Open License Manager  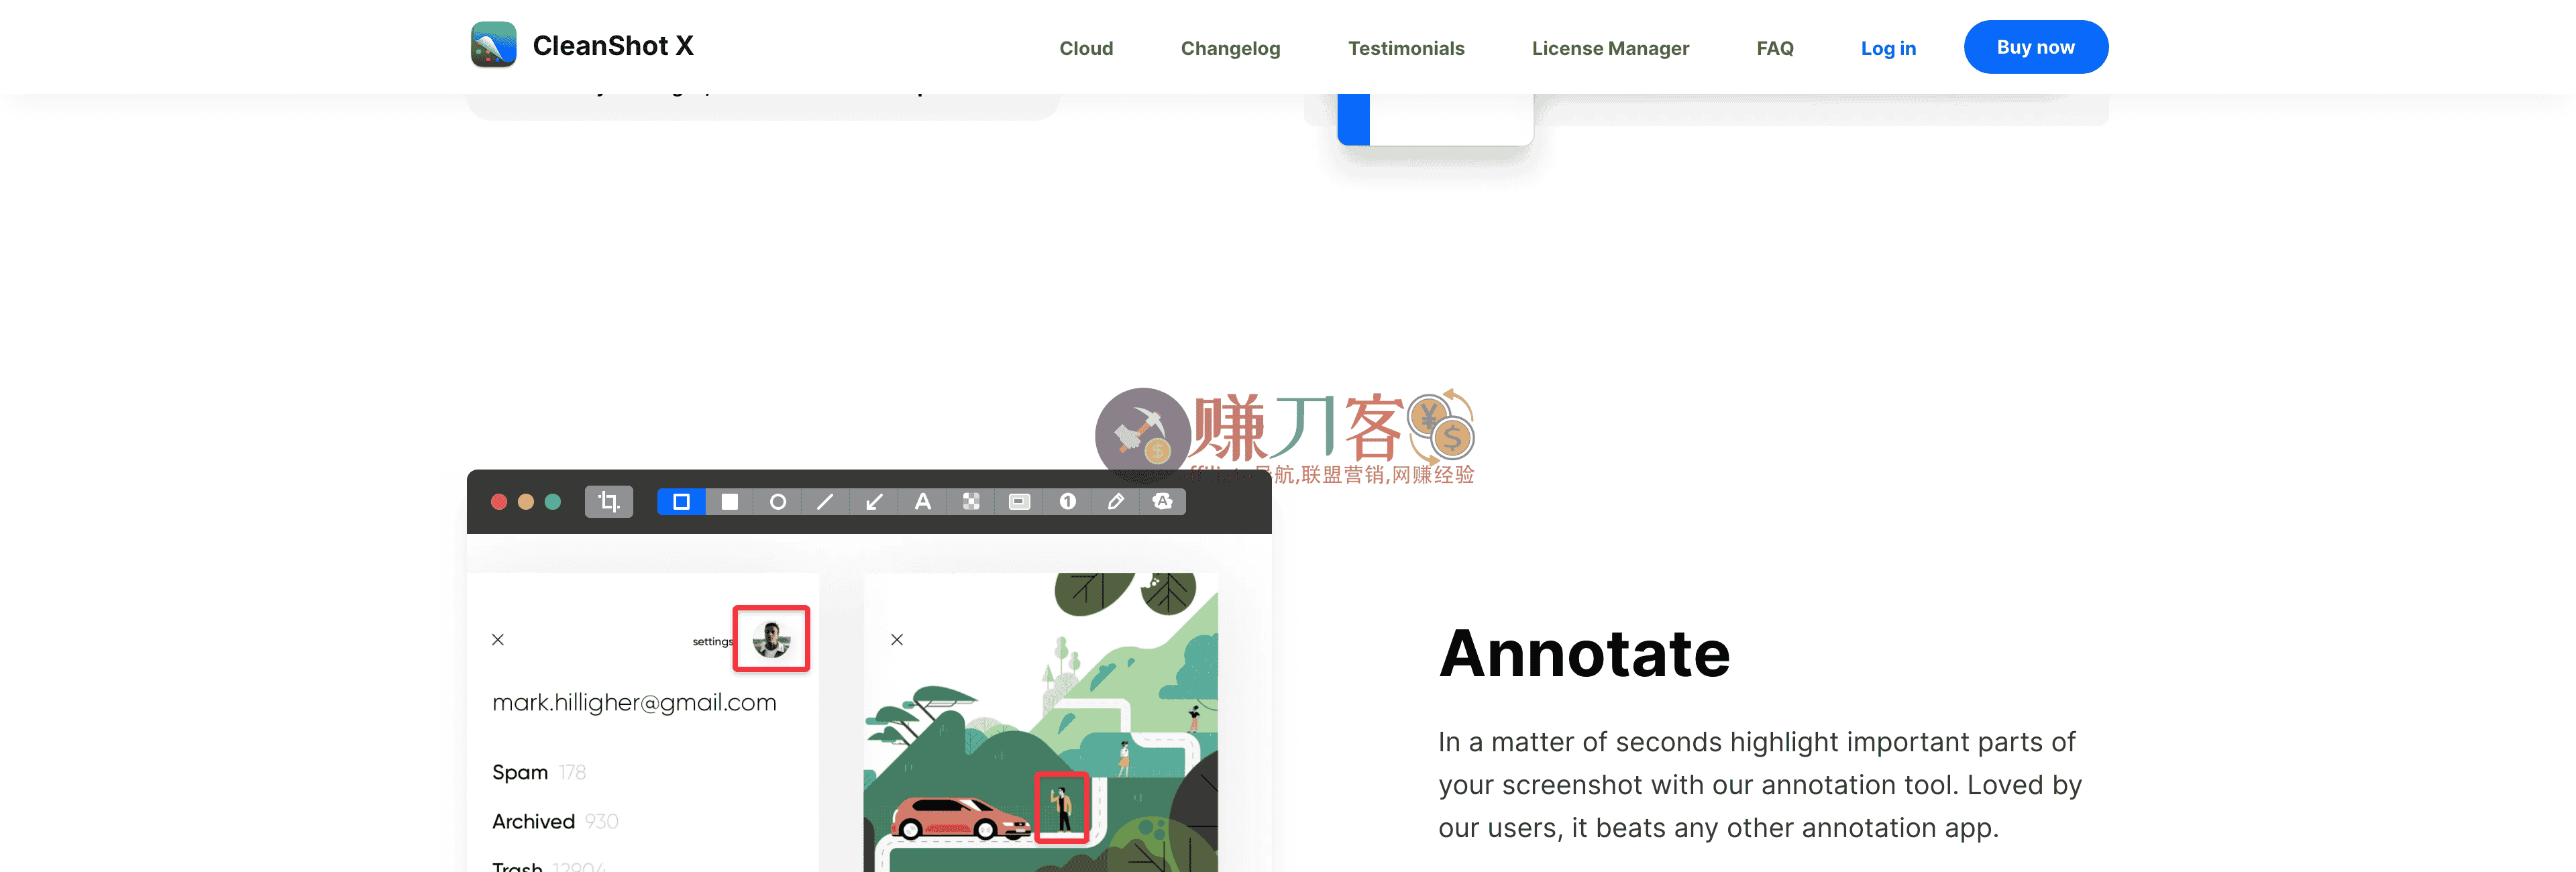point(1610,48)
